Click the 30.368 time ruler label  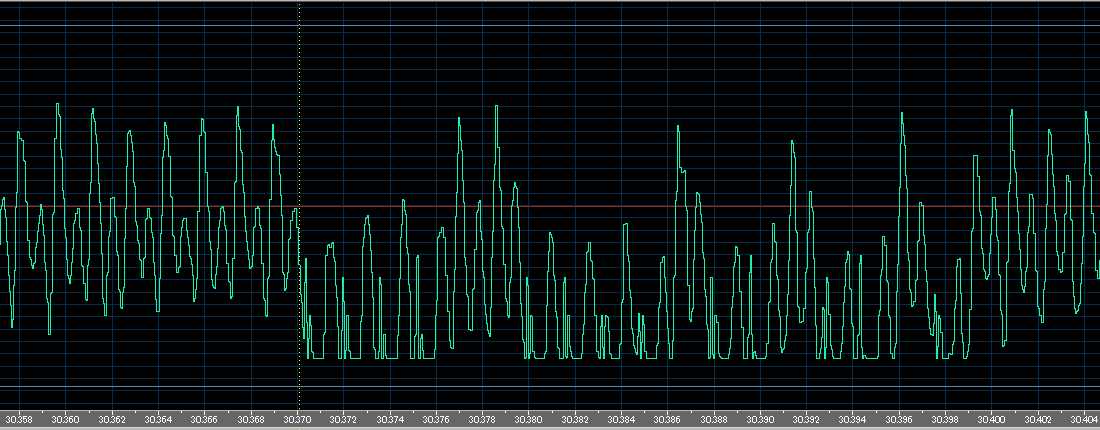(251, 419)
